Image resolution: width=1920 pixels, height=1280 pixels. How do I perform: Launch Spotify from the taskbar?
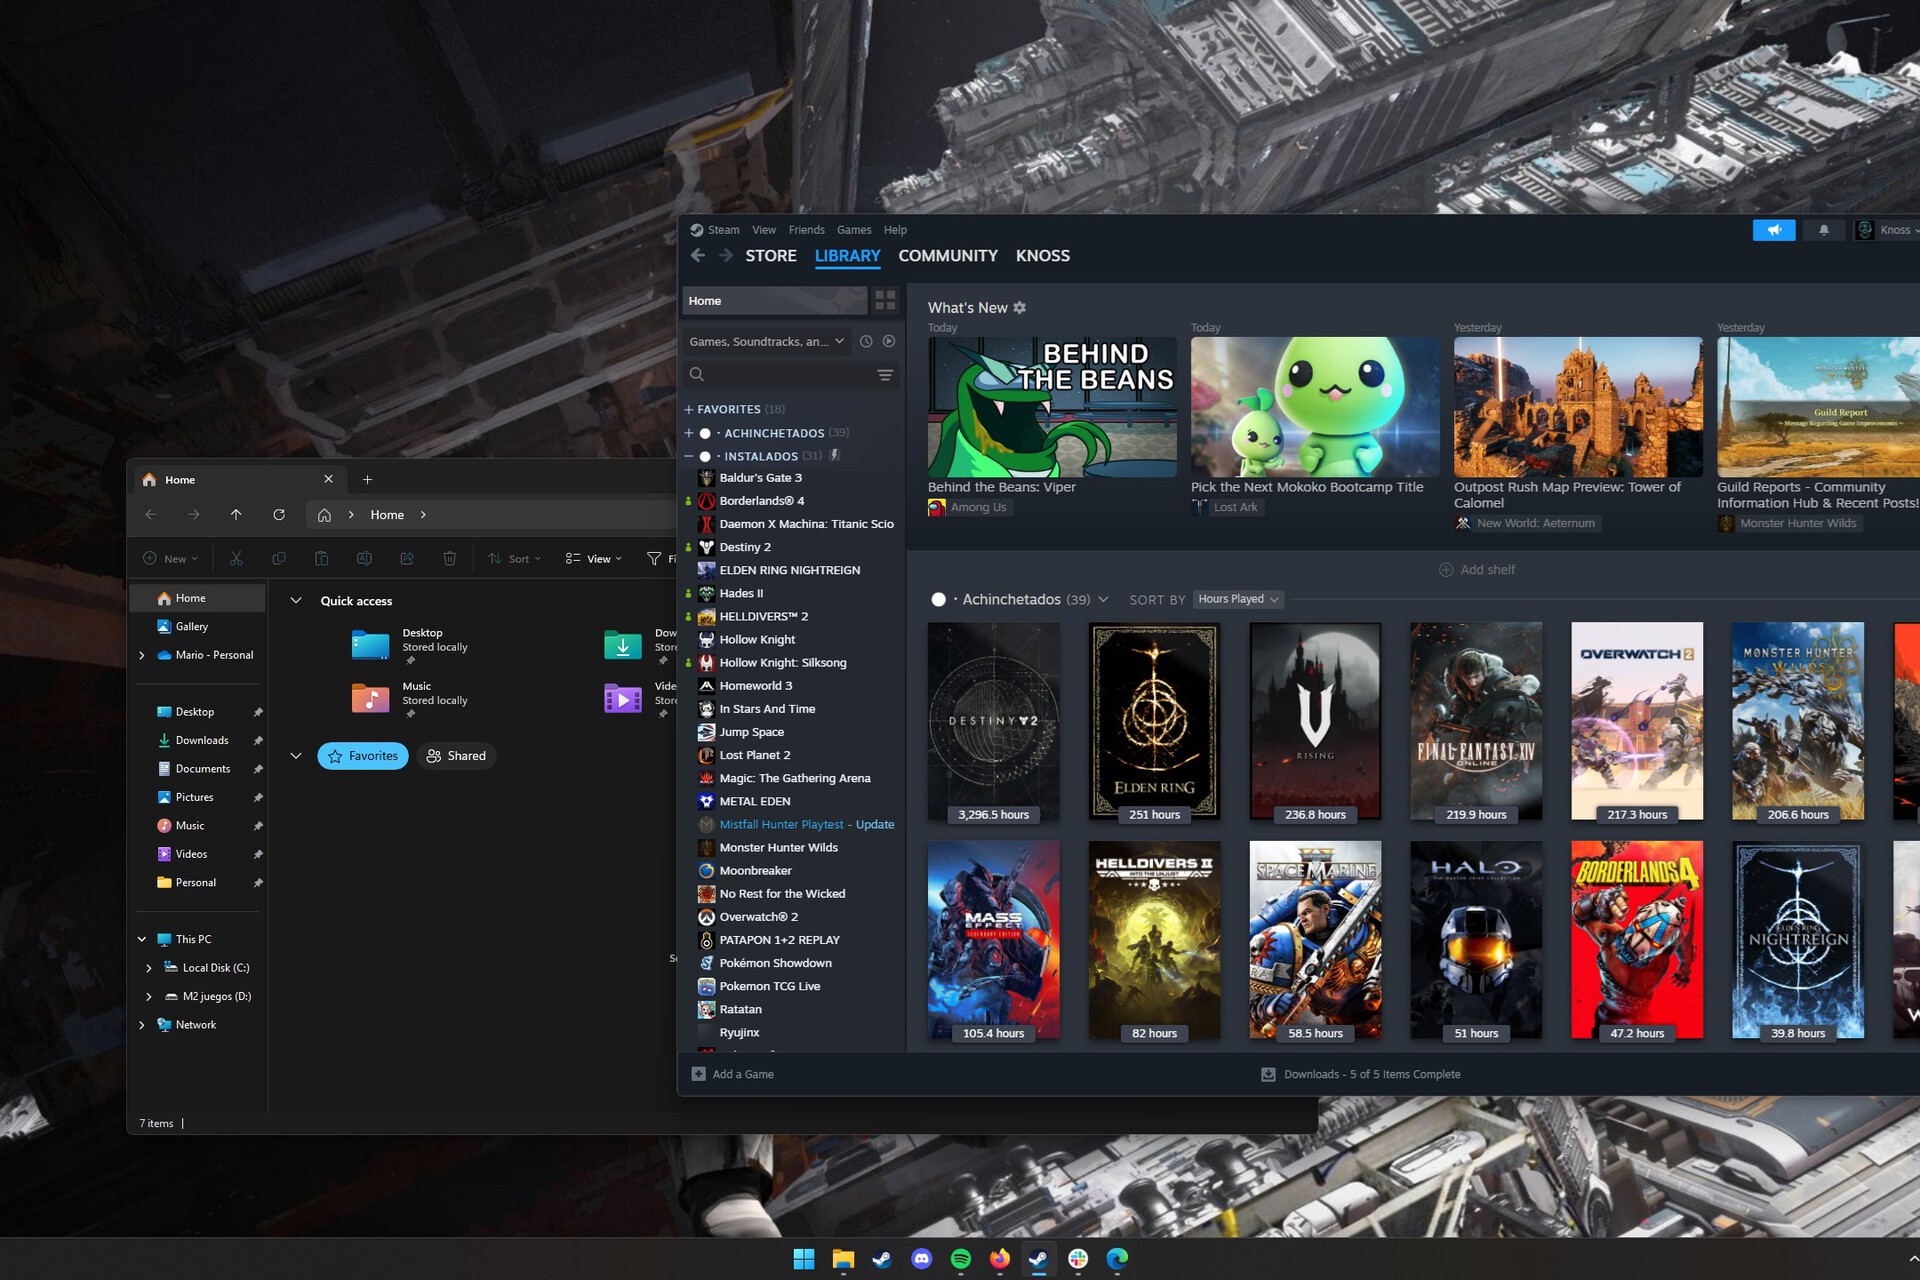coord(960,1259)
